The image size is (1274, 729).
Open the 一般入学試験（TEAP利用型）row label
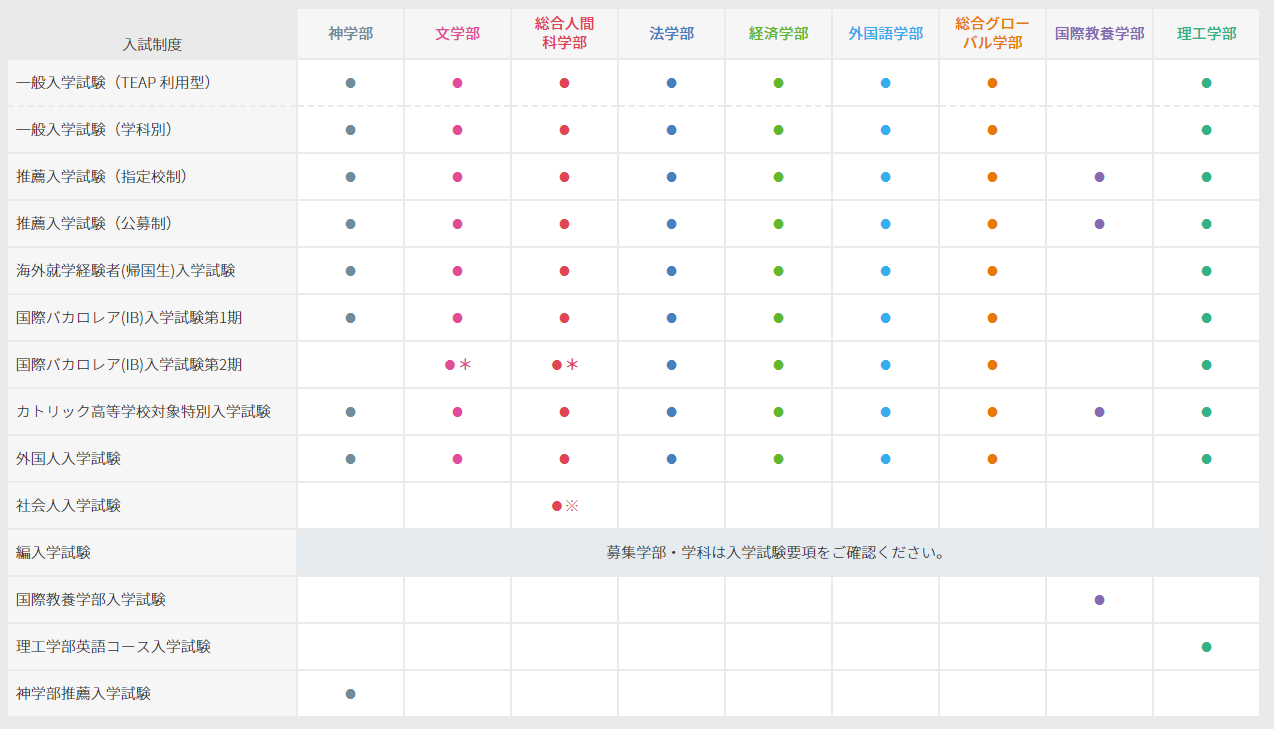point(120,81)
